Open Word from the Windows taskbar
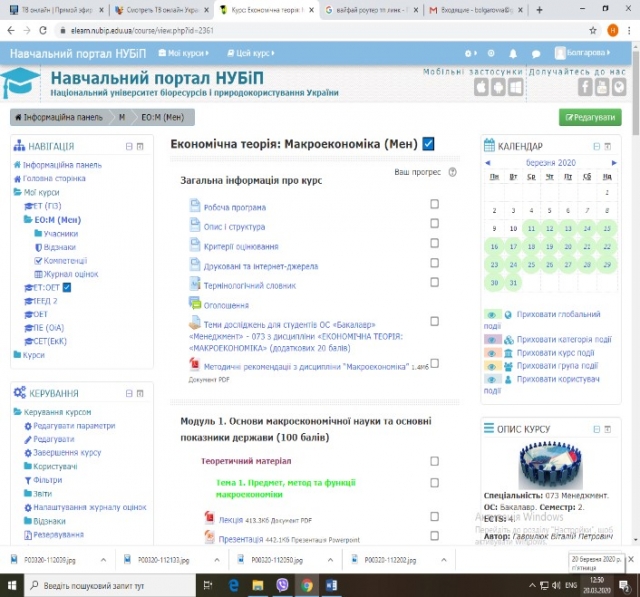Viewport: 640px width, 597px height. [331, 585]
